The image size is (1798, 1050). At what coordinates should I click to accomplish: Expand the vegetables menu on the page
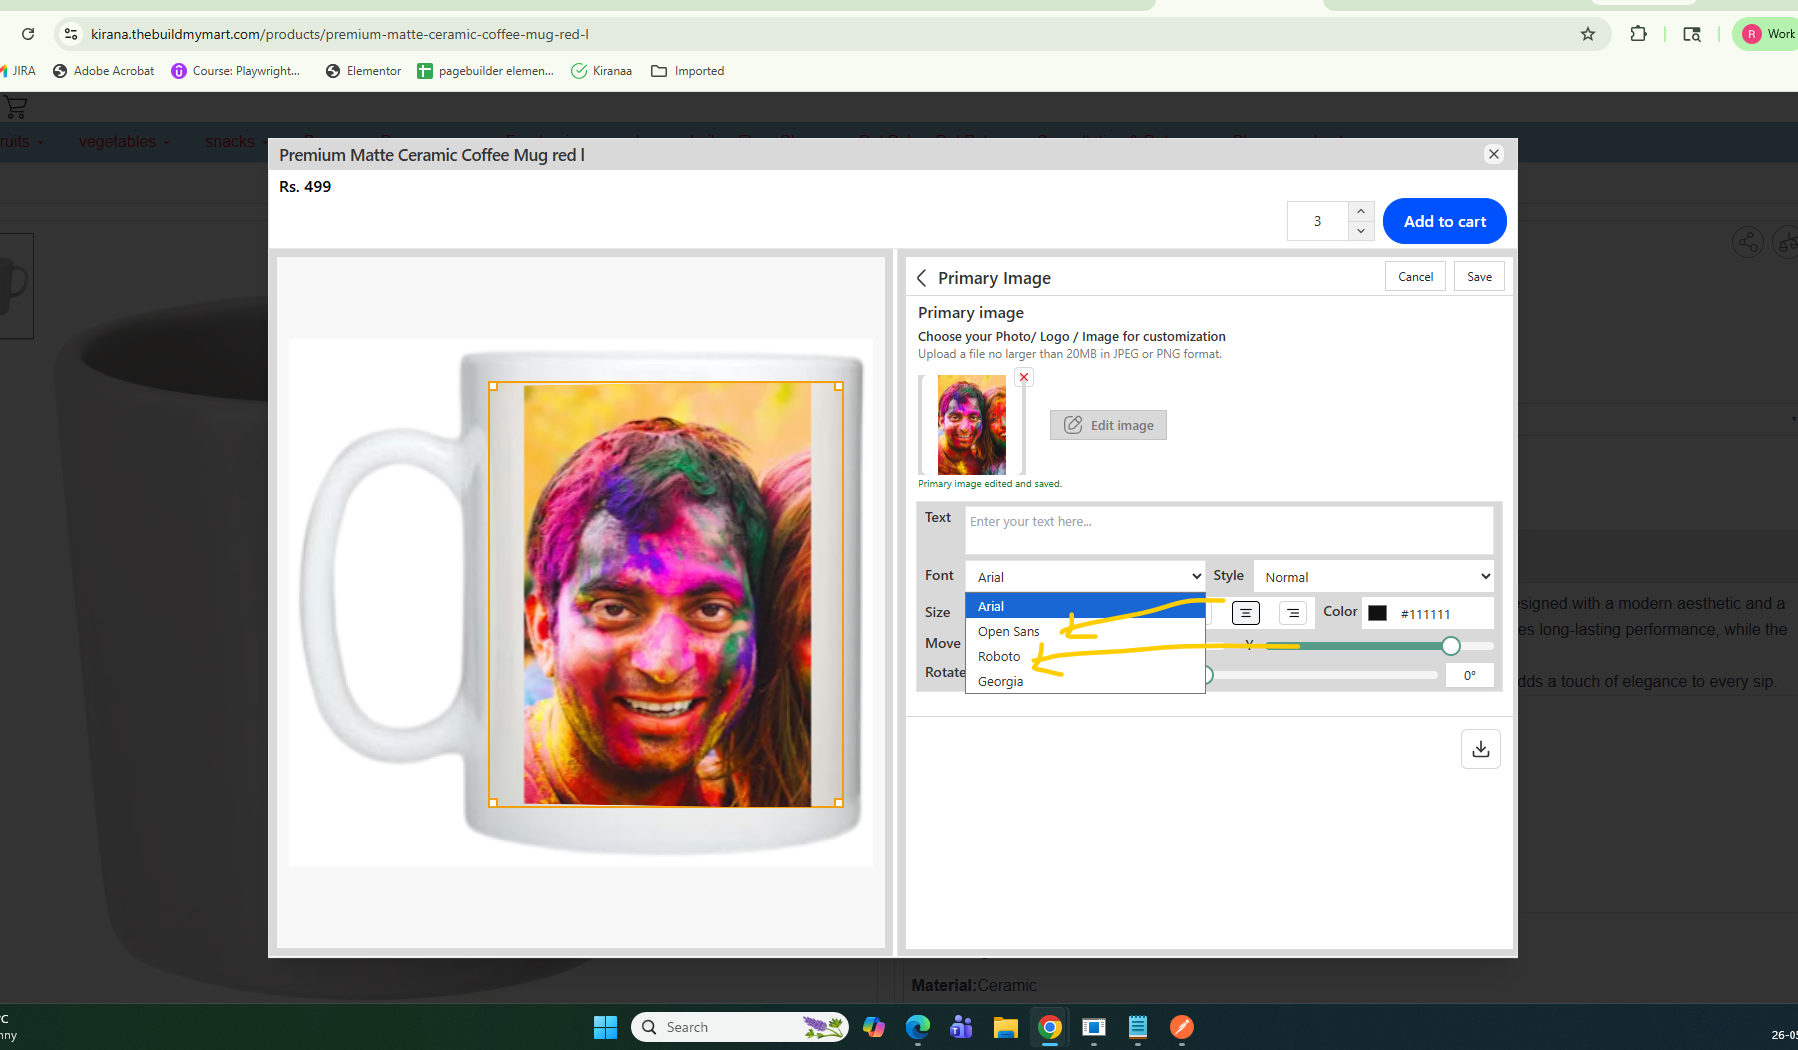(x=124, y=141)
